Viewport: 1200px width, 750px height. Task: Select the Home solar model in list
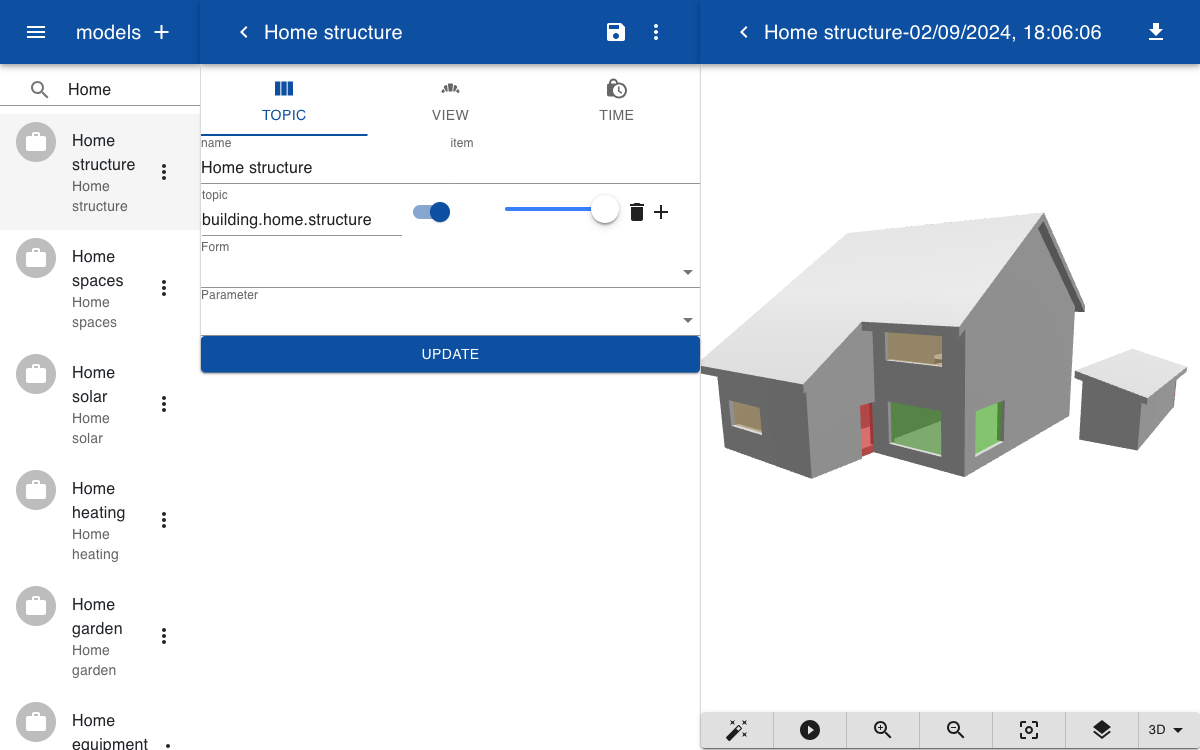coord(100,404)
